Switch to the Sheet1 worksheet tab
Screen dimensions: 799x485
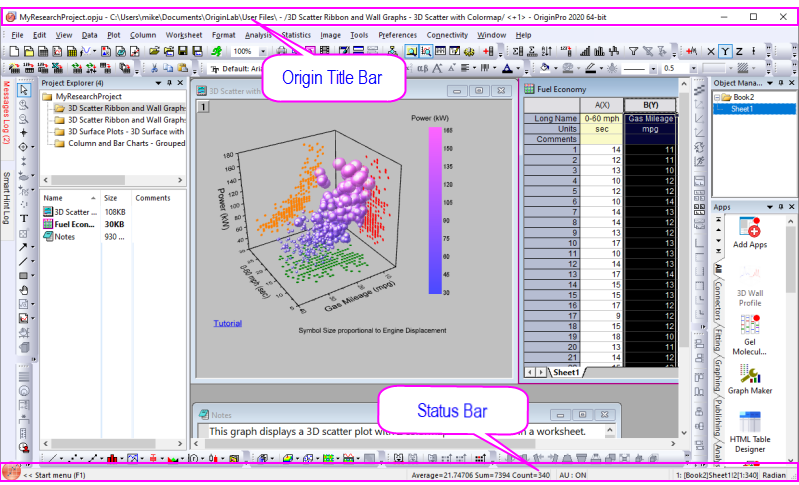[x=566, y=372]
